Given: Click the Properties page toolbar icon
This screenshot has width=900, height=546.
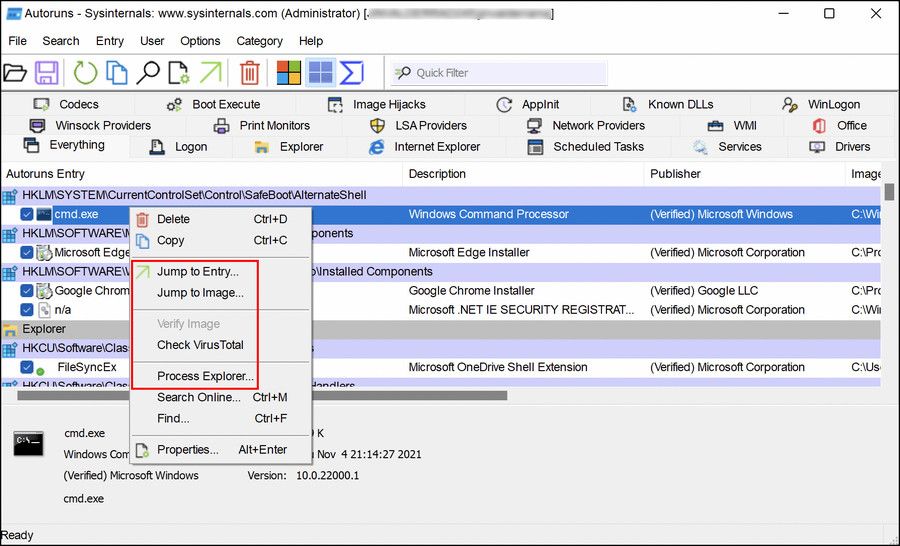Looking at the screenshot, I should (x=179, y=73).
